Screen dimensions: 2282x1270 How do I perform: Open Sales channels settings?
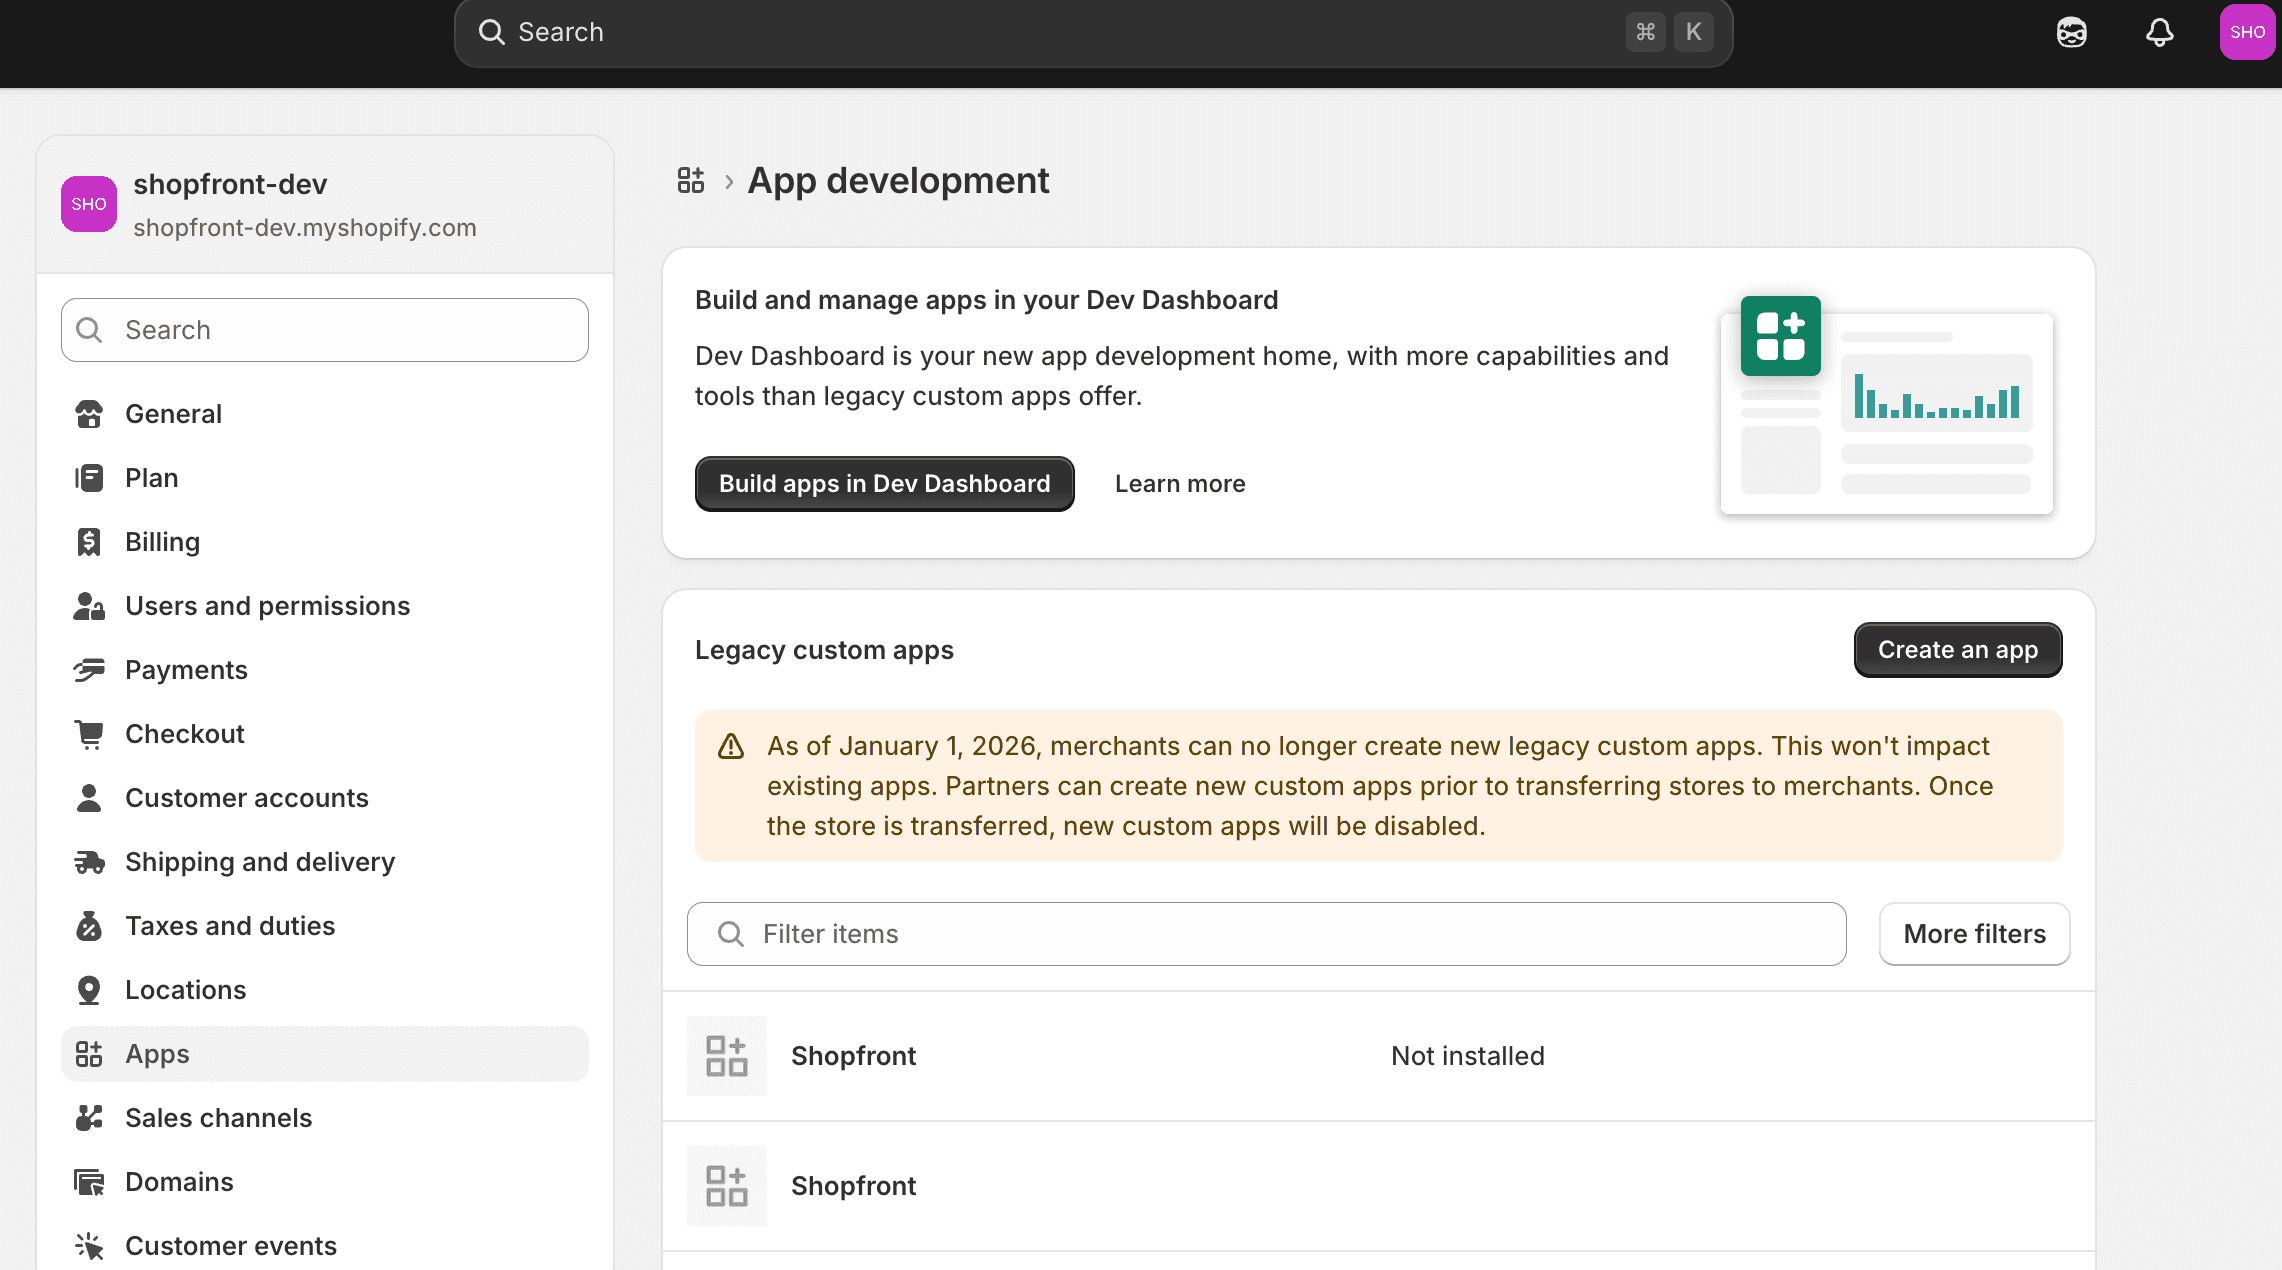point(325,1118)
